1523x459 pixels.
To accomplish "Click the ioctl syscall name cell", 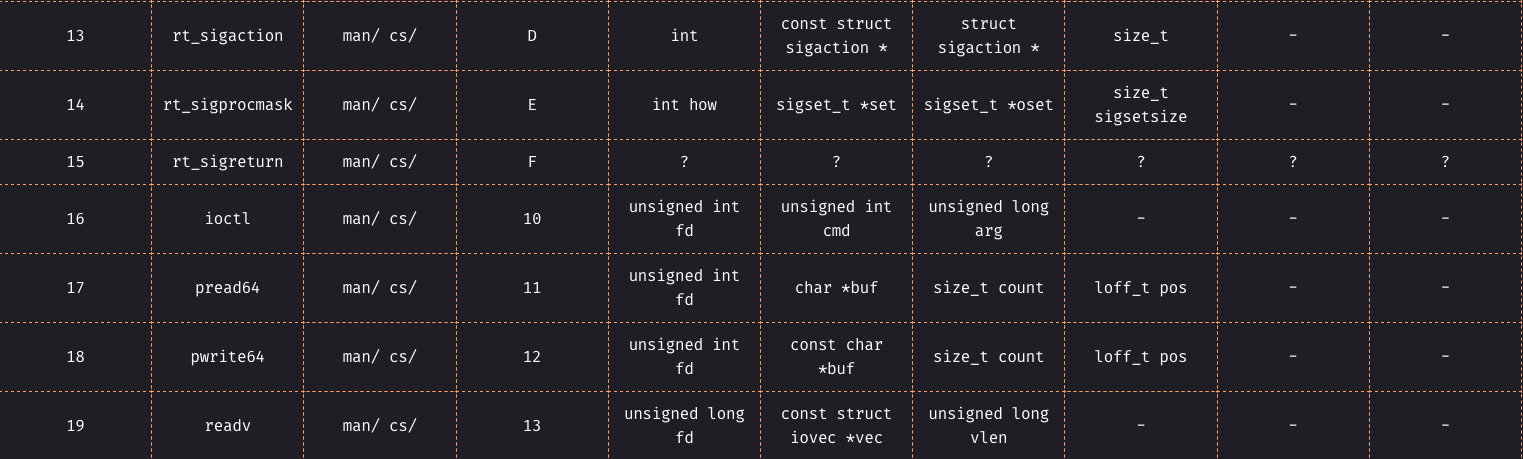I will (x=228, y=219).
